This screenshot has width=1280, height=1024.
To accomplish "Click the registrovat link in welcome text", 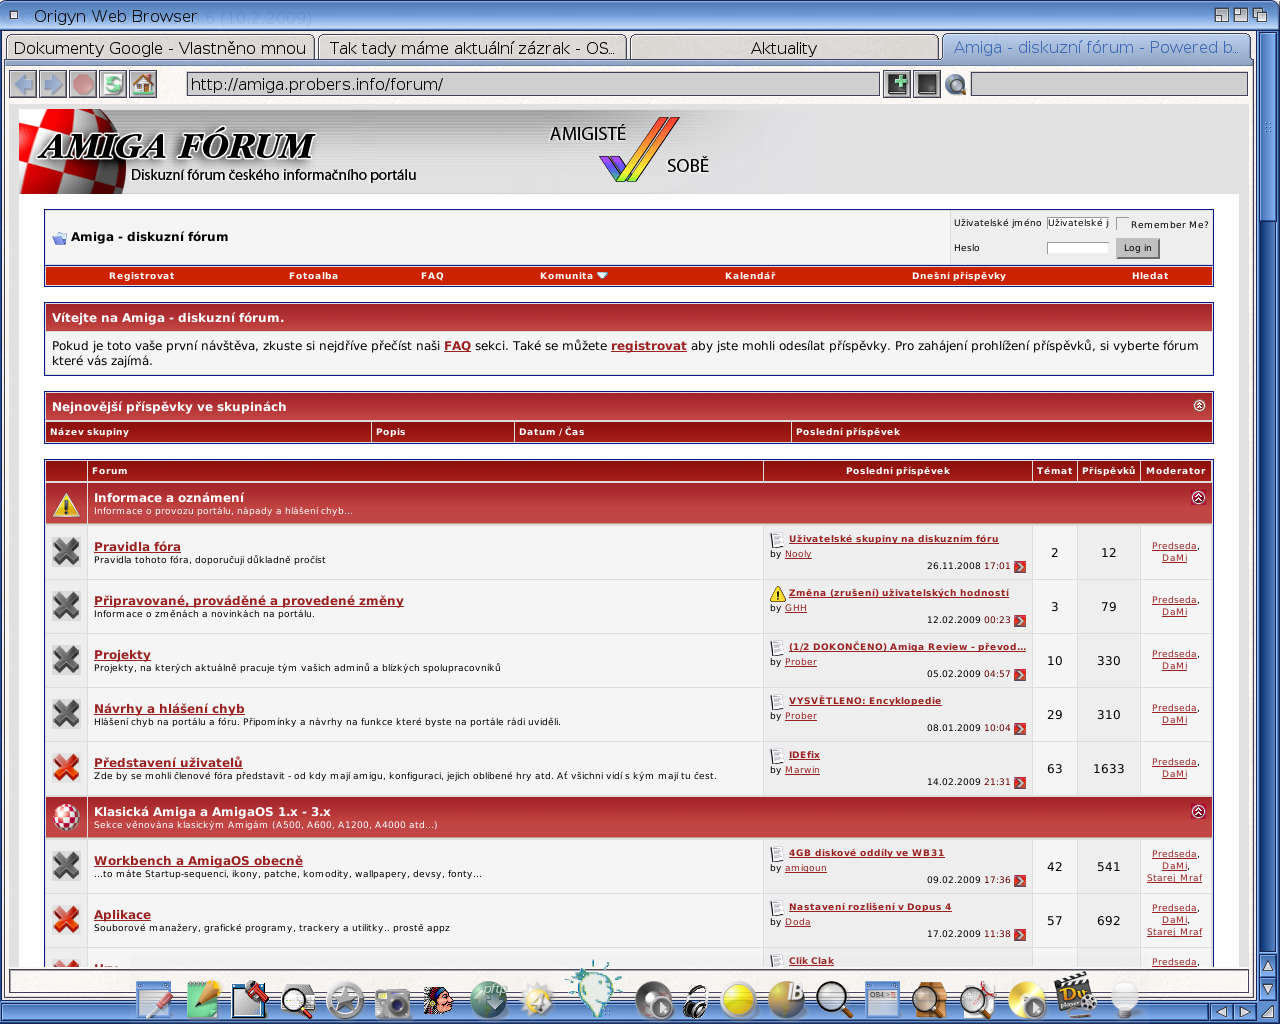I will click(x=649, y=346).
